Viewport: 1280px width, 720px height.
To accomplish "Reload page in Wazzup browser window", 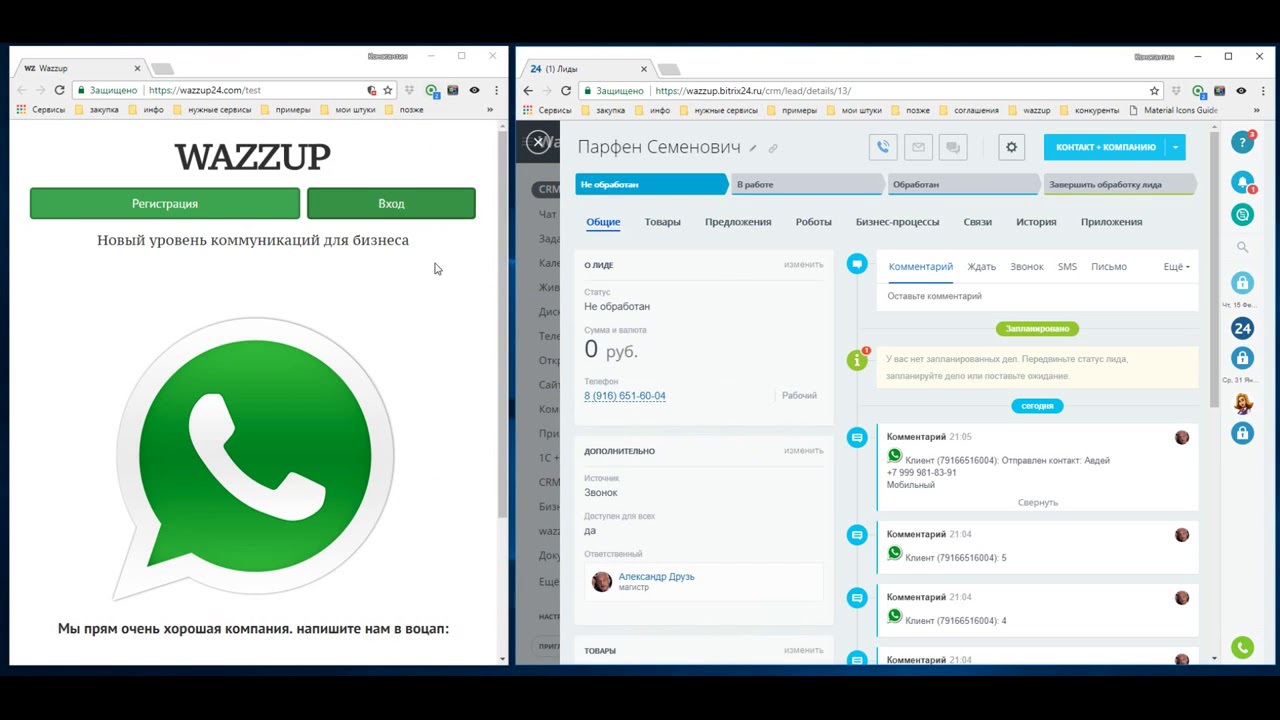I will click(x=59, y=90).
